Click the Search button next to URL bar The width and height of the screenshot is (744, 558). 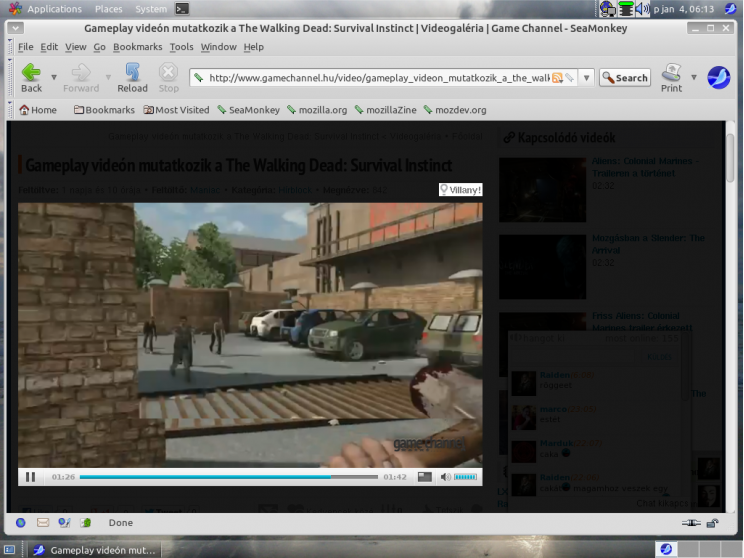[x=625, y=78]
